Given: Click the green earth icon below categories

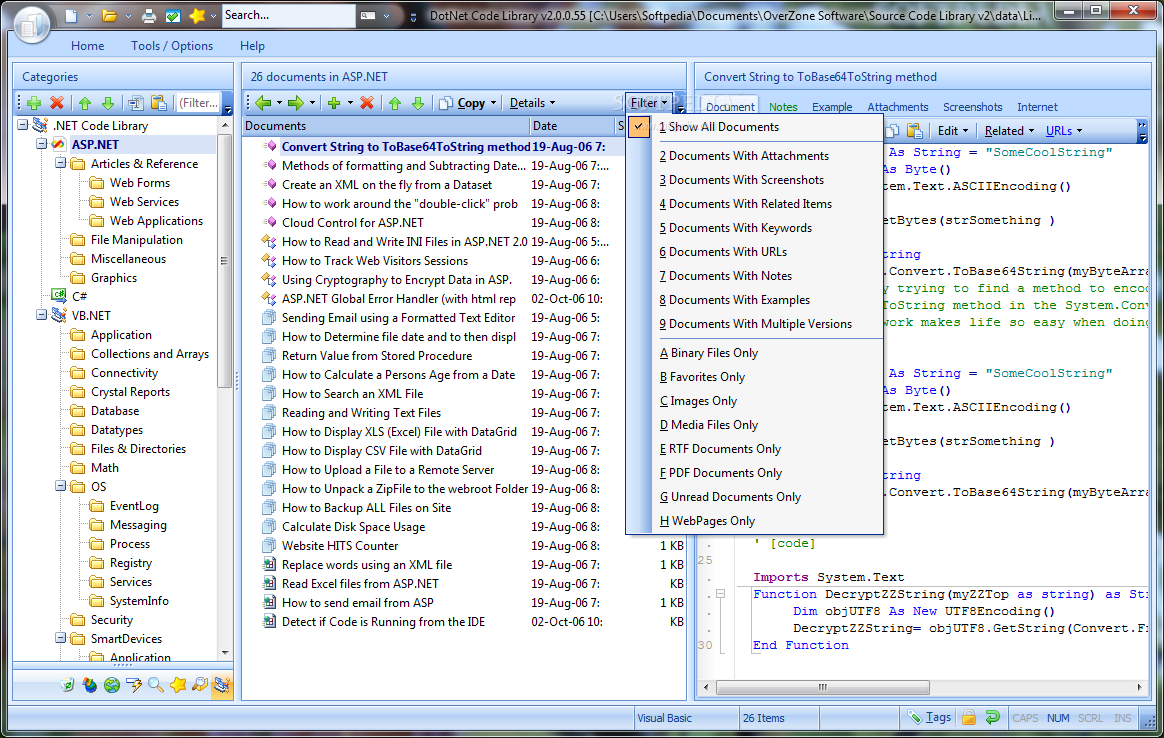Looking at the screenshot, I should (112, 685).
